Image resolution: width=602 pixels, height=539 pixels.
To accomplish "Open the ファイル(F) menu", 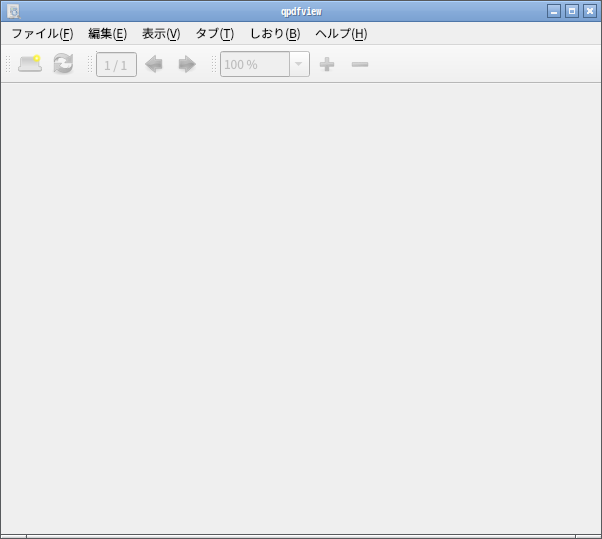I will click(x=42, y=34).
